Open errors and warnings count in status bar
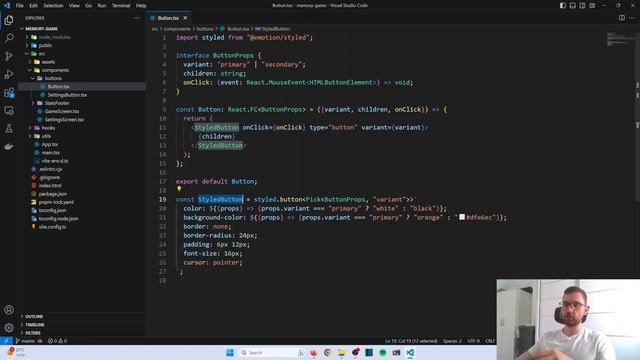Screen dimensions: 640x360 (57, 341)
